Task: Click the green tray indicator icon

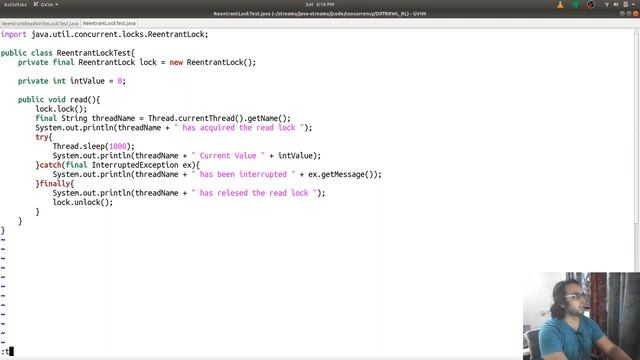Action: (x=576, y=4)
